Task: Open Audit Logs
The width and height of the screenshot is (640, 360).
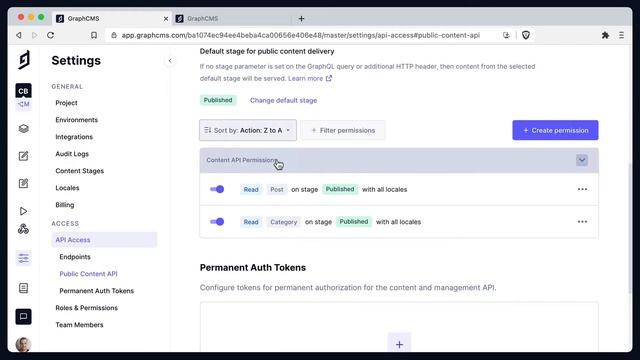Action: tap(72, 154)
